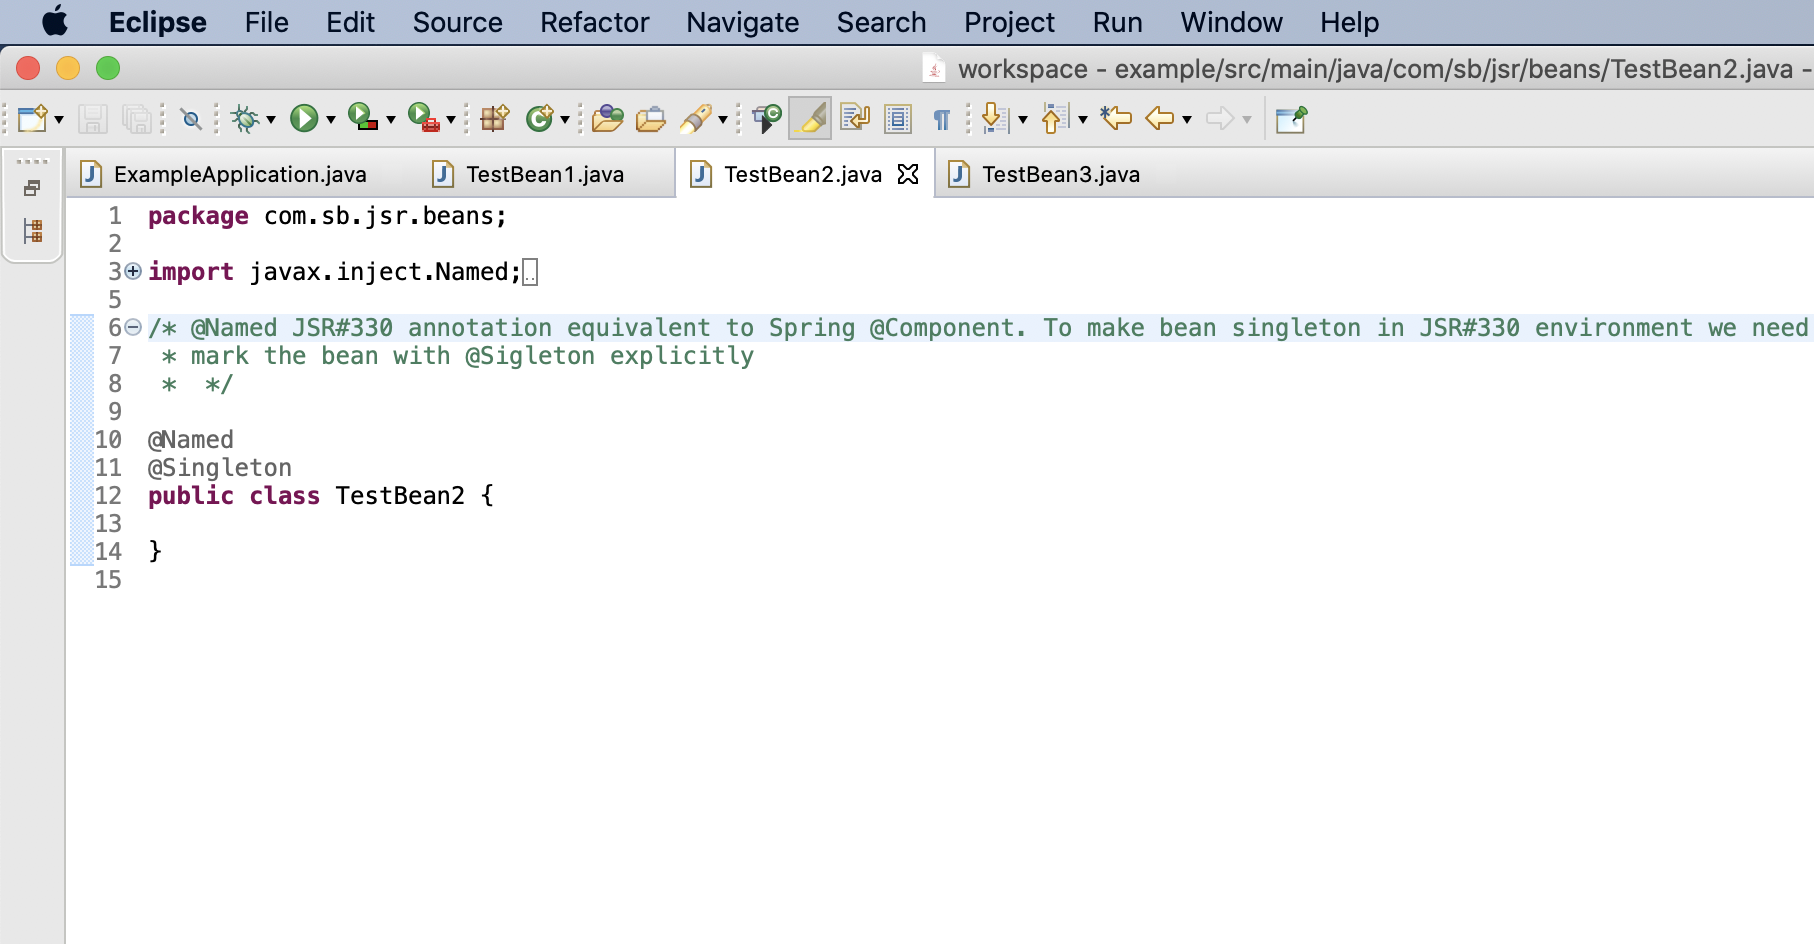The height and width of the screenshot is (944, 1814).
Task: Toggle Word Wrap toolbar button
Action: (855, 119)
